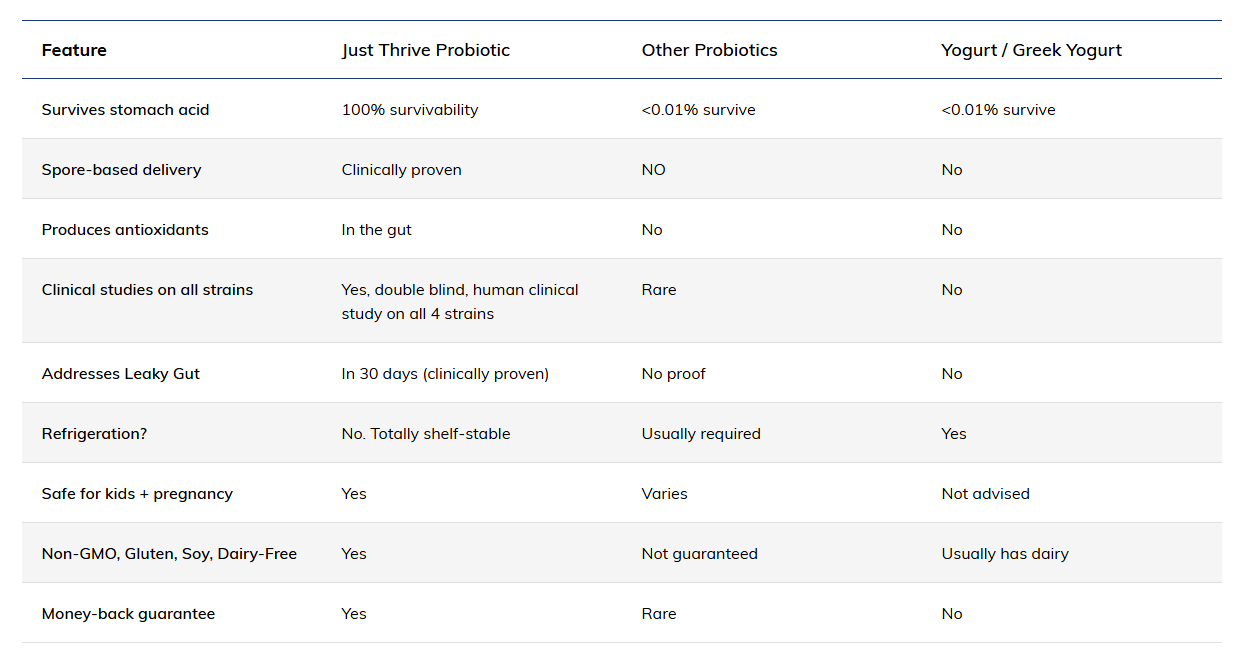Select the 'Money-back guarantee' row label

point(128,614)
